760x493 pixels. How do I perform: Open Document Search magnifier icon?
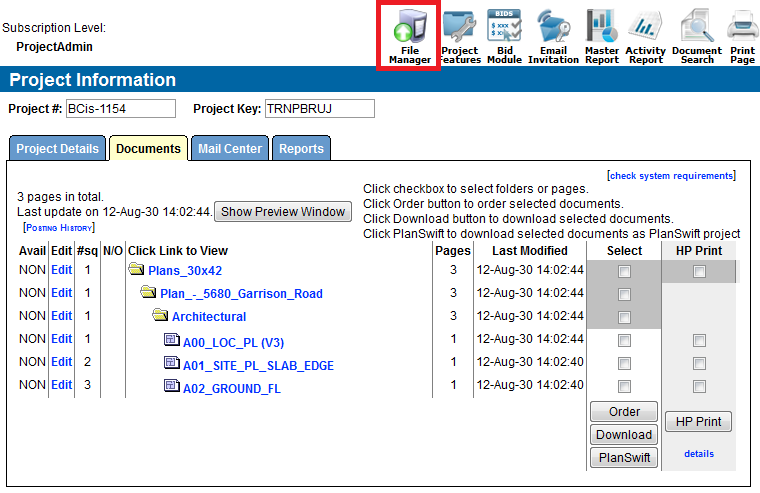[x=697, y=36]
